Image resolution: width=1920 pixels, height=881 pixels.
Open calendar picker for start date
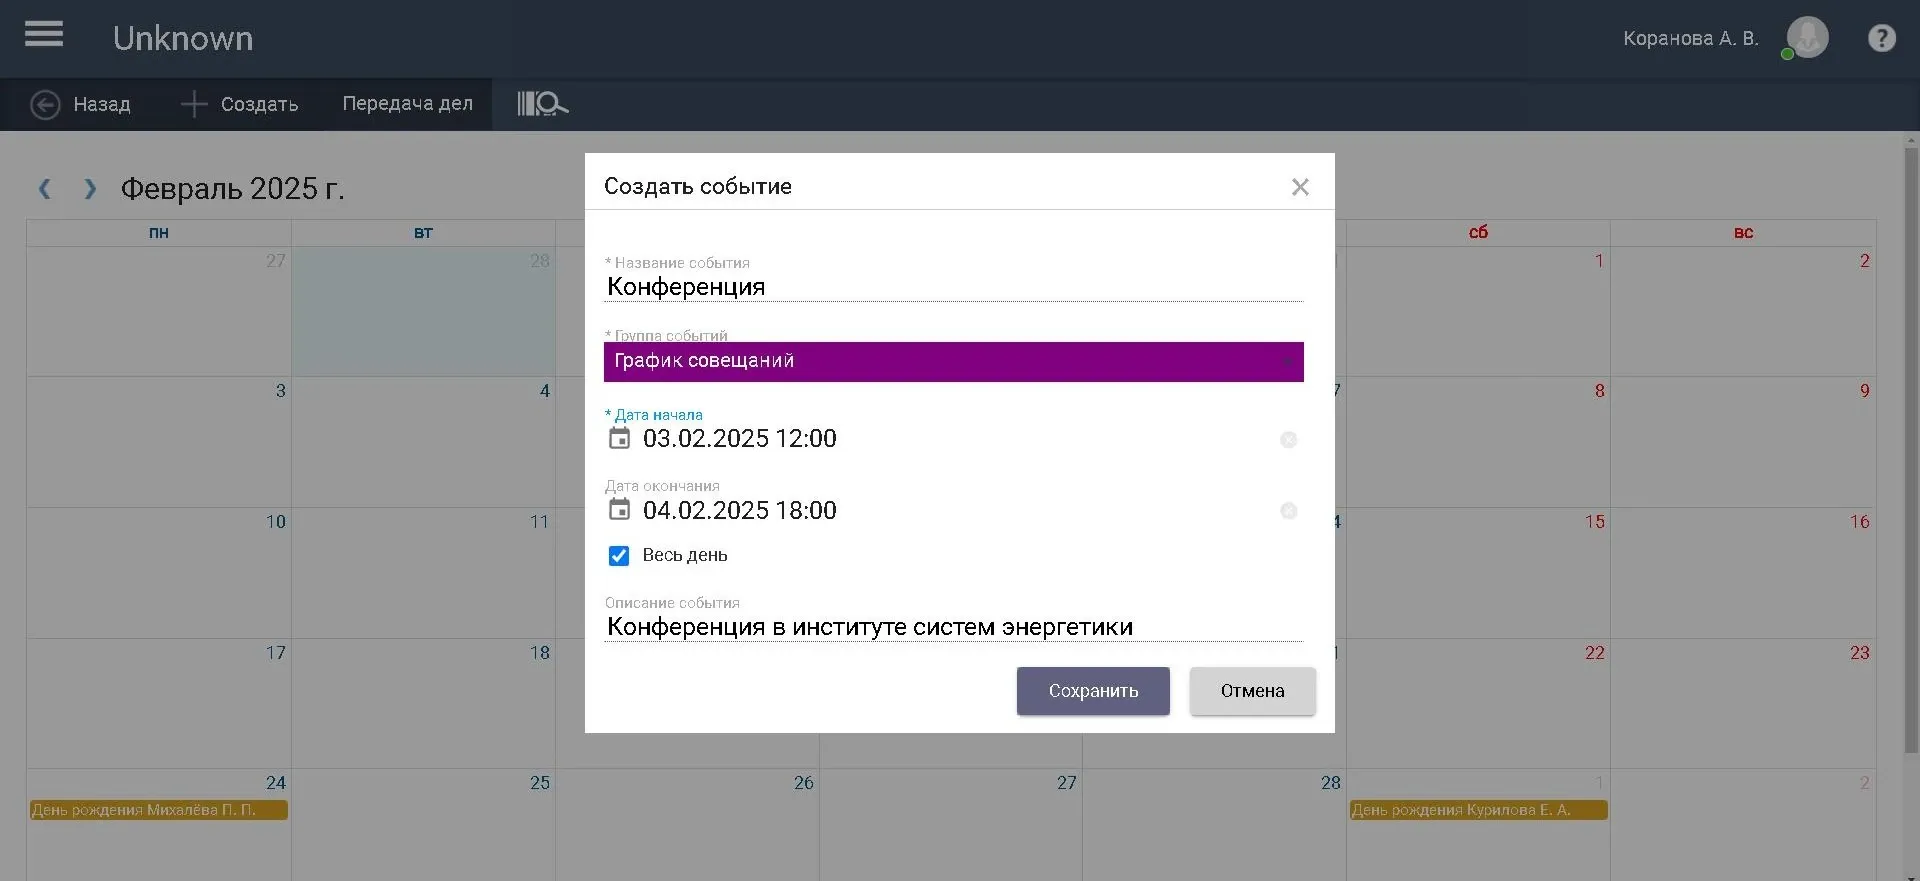(x=620, y=439)
